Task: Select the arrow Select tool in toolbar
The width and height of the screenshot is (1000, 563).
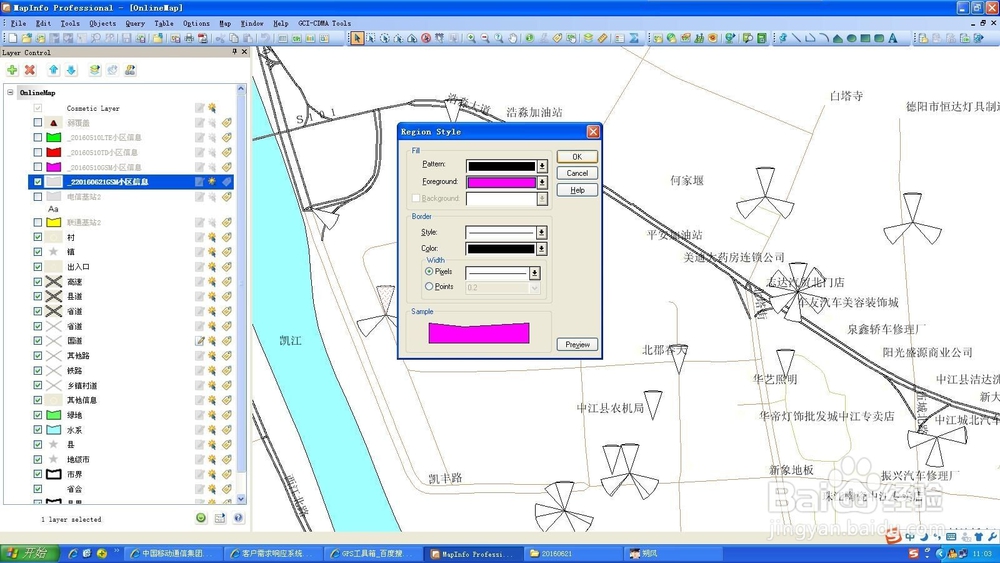Action: click(357, 38)
